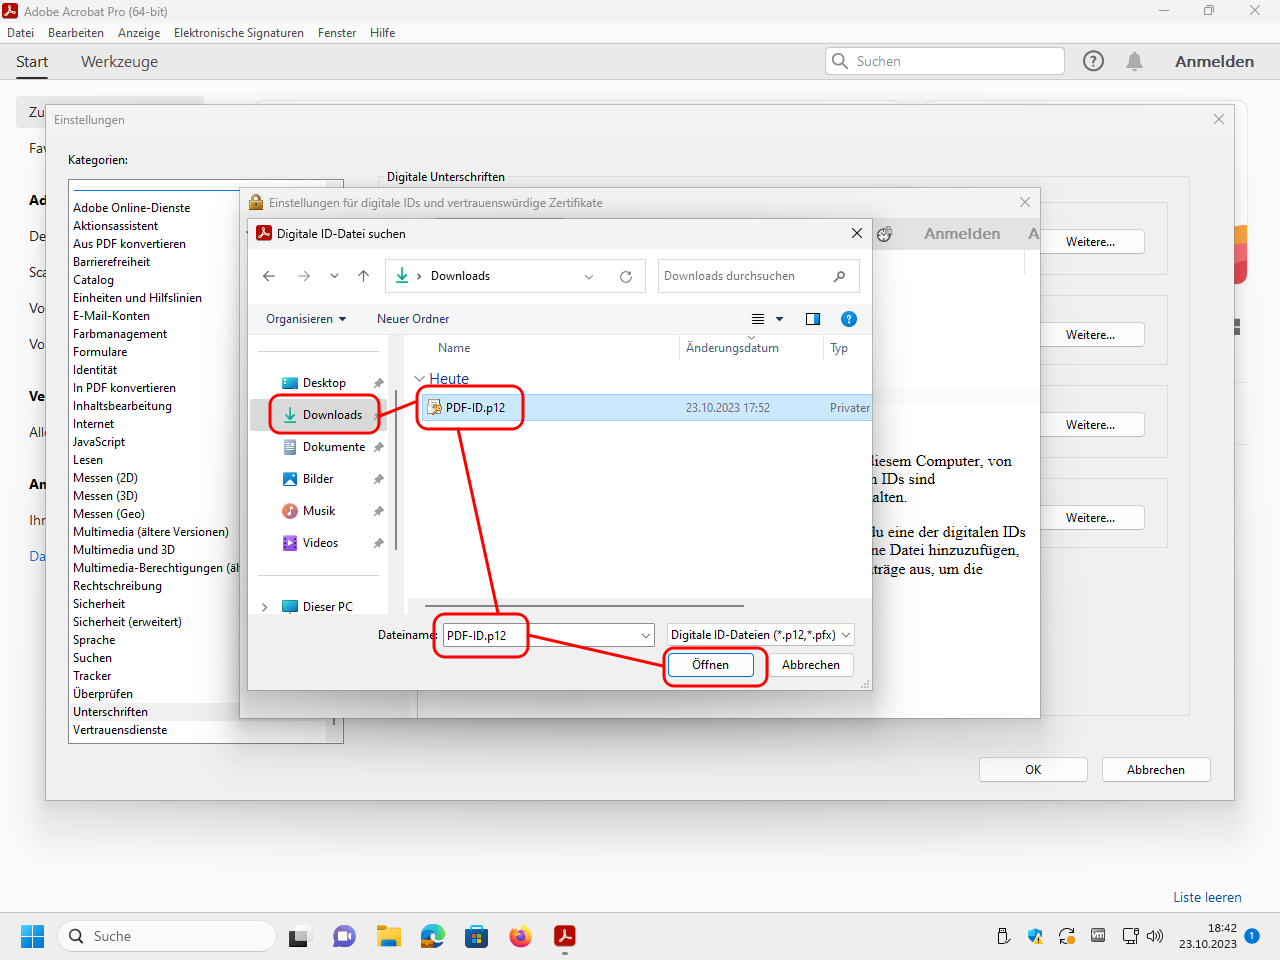Open Firefox from the taskbar
This screenshot has height=960, width=1280.
pos(520,936)
